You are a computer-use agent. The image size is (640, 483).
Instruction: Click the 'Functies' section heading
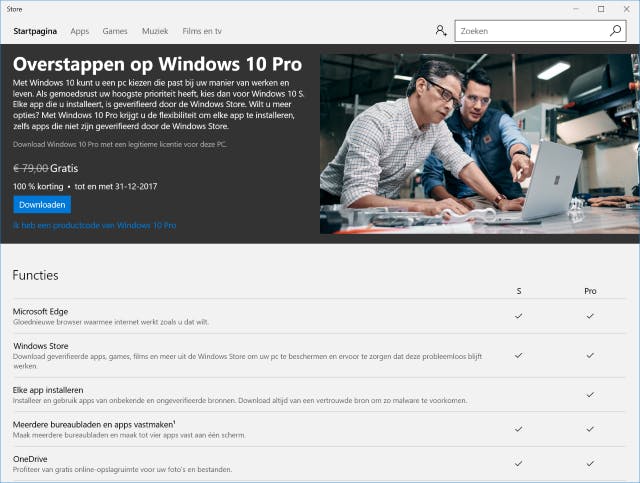(36, 275)
